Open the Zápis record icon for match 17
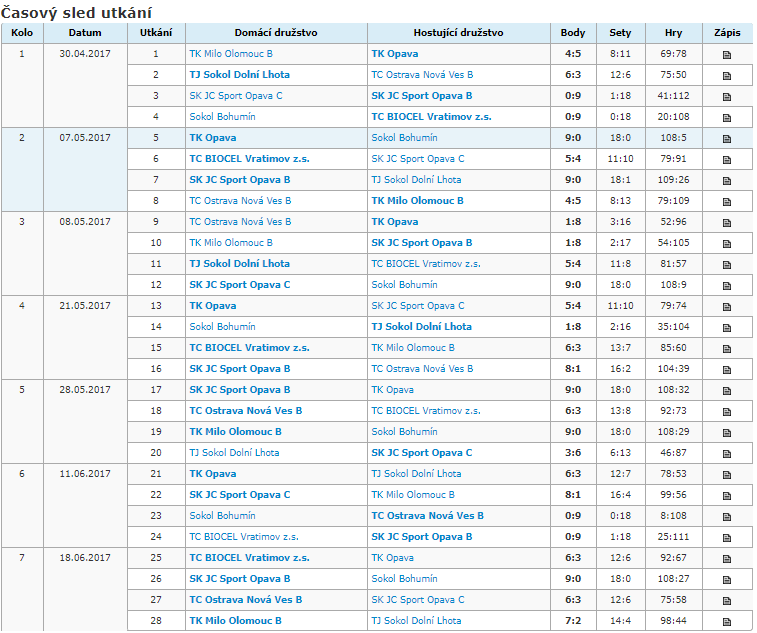The width and height of the screenshot is (757, 633). [x=727, y=391]
